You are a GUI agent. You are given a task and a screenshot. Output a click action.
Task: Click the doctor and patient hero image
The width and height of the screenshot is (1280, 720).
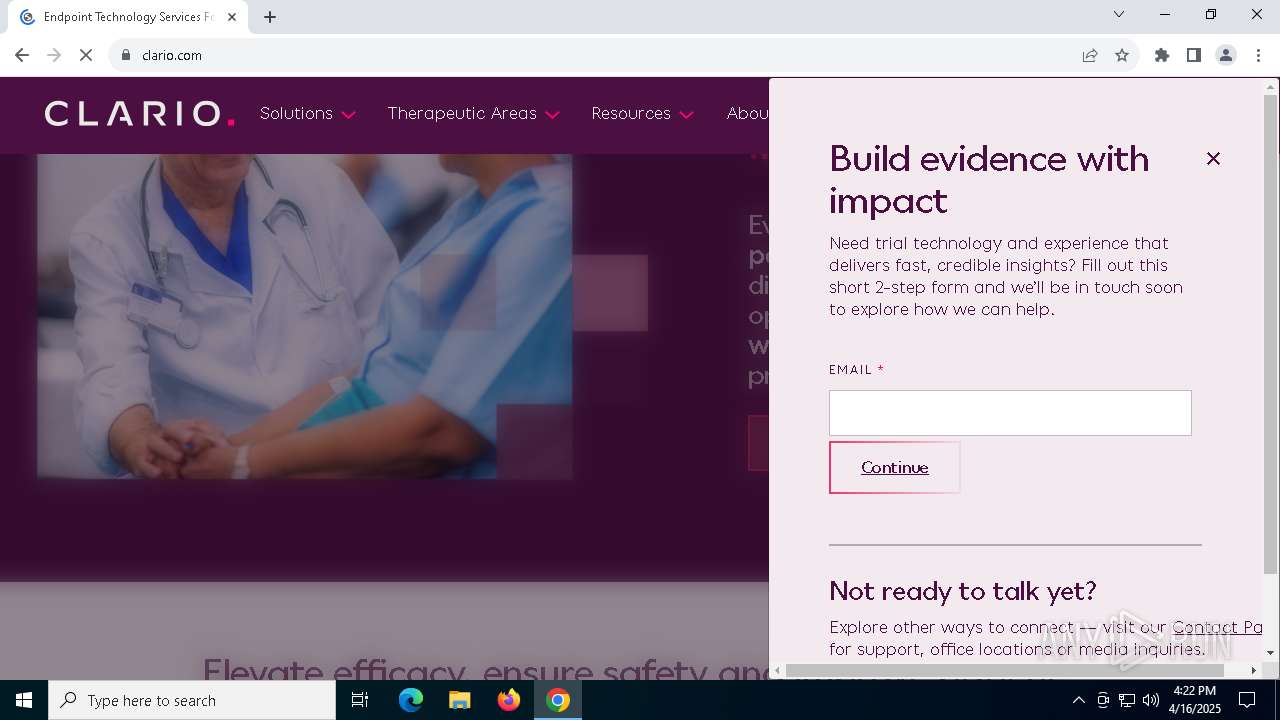click(x=305, y=316)
